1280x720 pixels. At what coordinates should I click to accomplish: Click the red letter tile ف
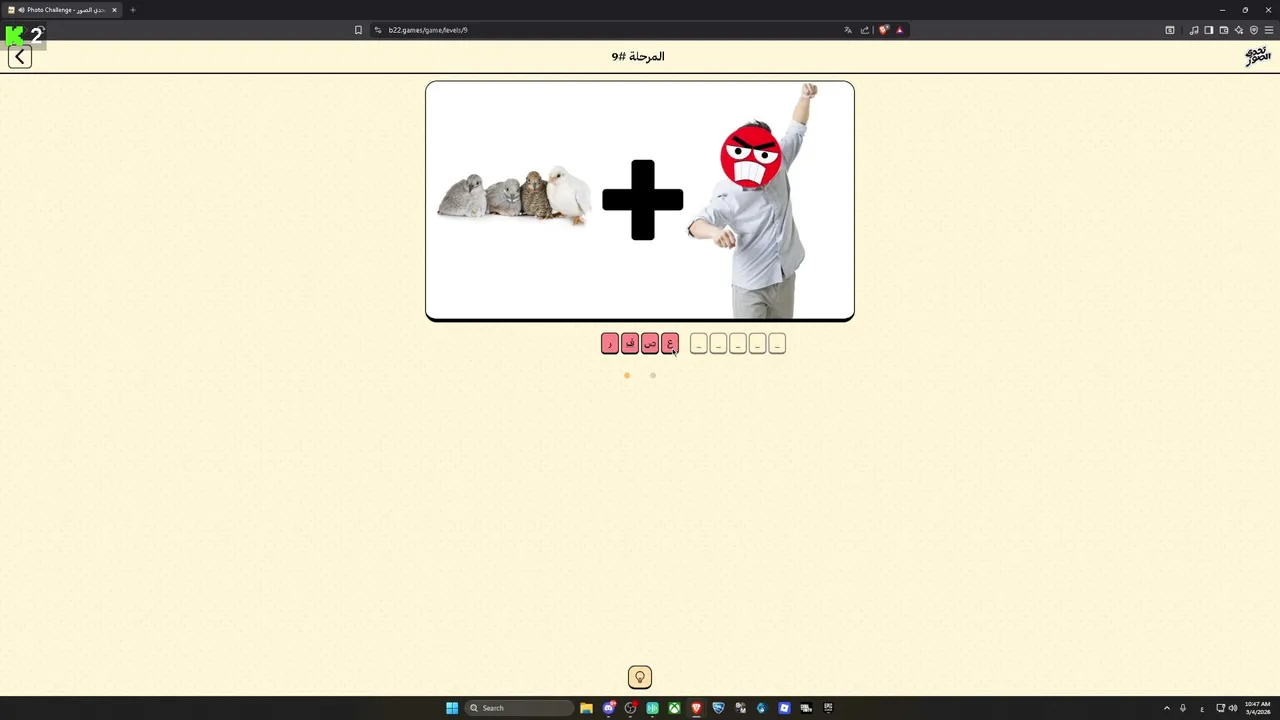click(x=630, y=344)
